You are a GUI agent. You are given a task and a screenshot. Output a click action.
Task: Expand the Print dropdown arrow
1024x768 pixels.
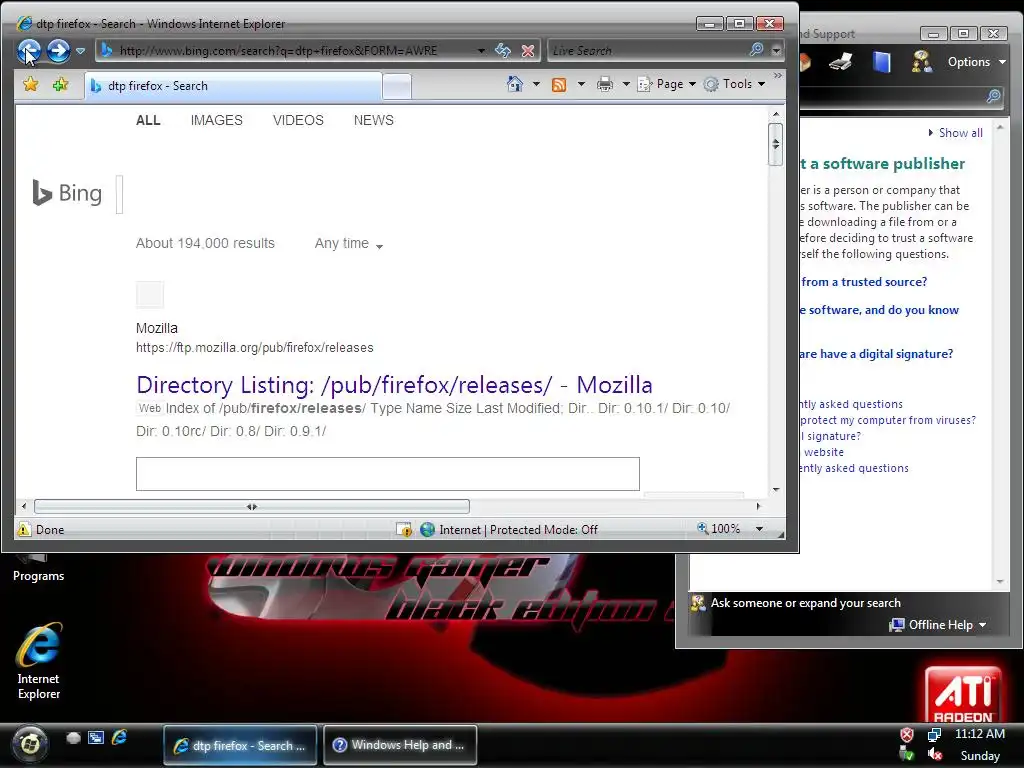pyautogui.click(x=626, y=84)
